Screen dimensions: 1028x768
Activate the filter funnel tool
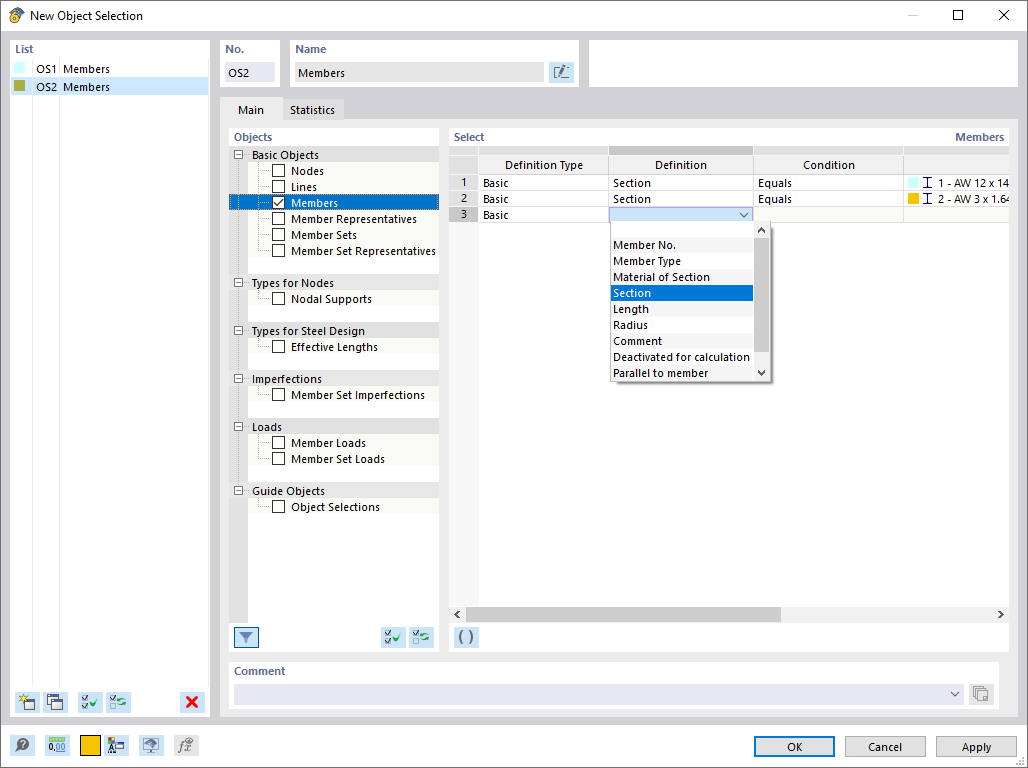(x=246, y=637)
